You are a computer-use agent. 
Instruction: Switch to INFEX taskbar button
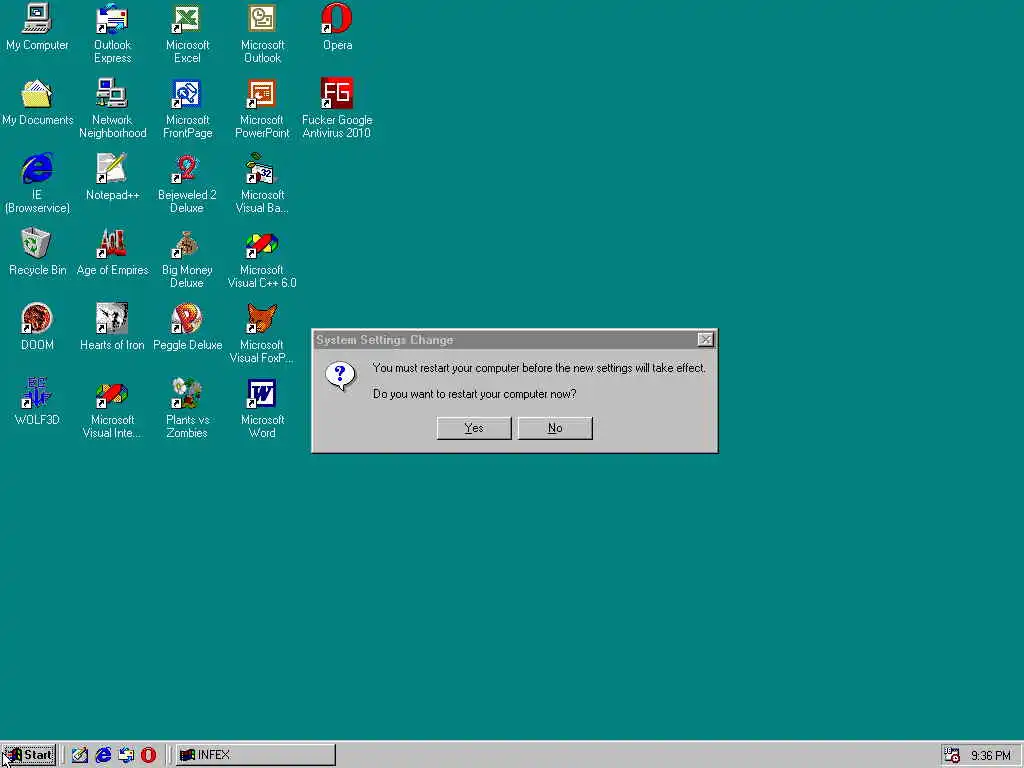[x=255, y=755]
